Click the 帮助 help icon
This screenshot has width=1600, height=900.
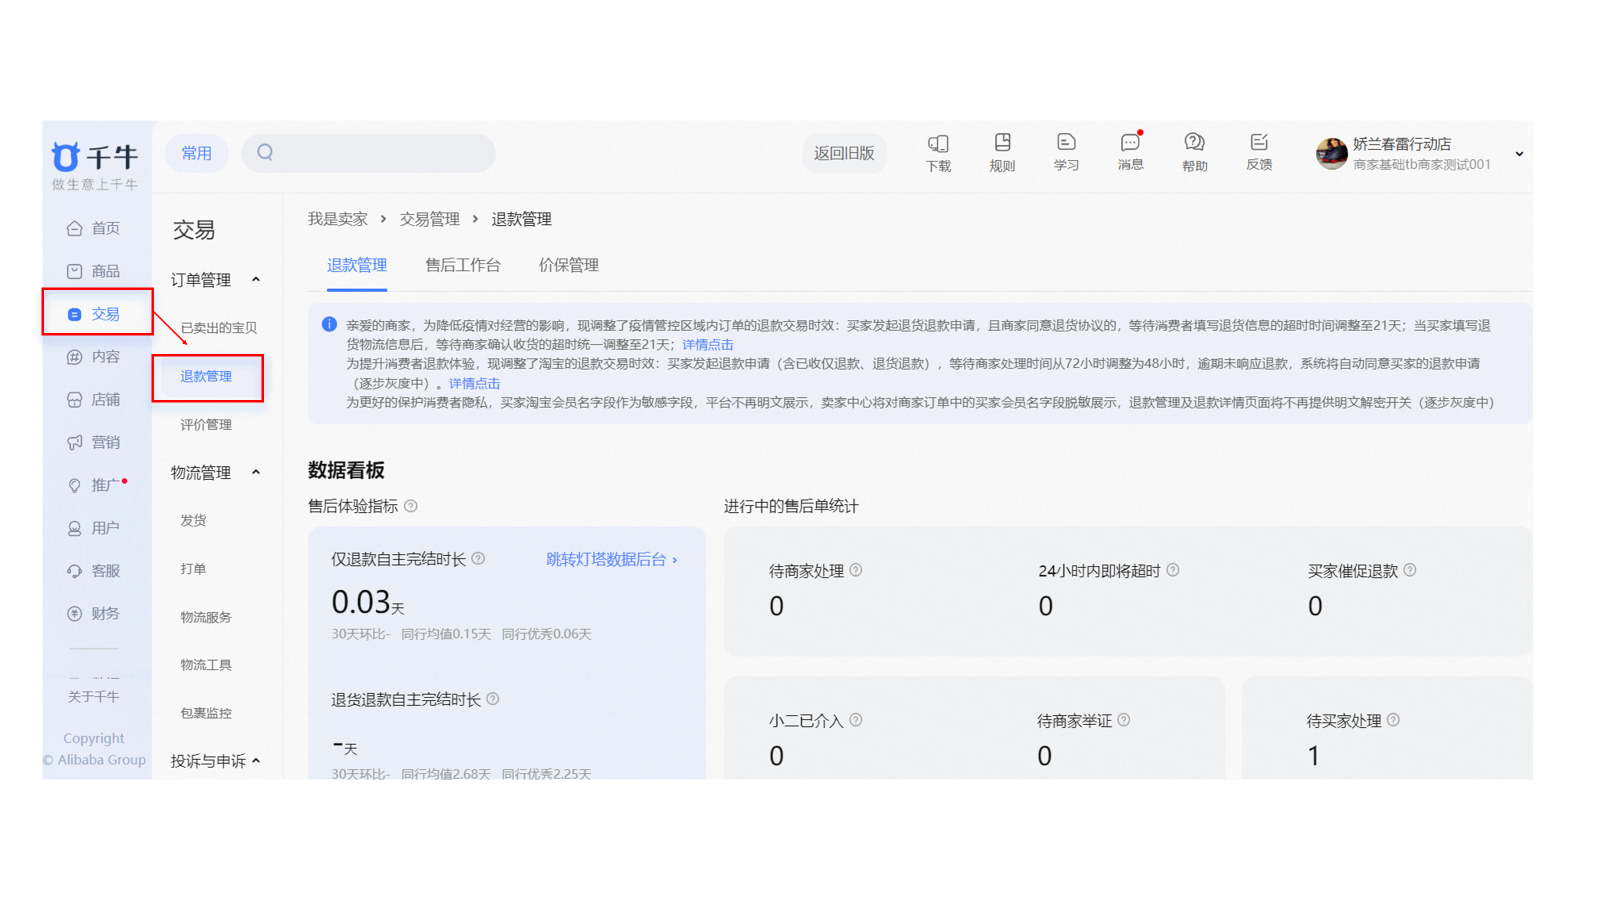point(1194,153)
